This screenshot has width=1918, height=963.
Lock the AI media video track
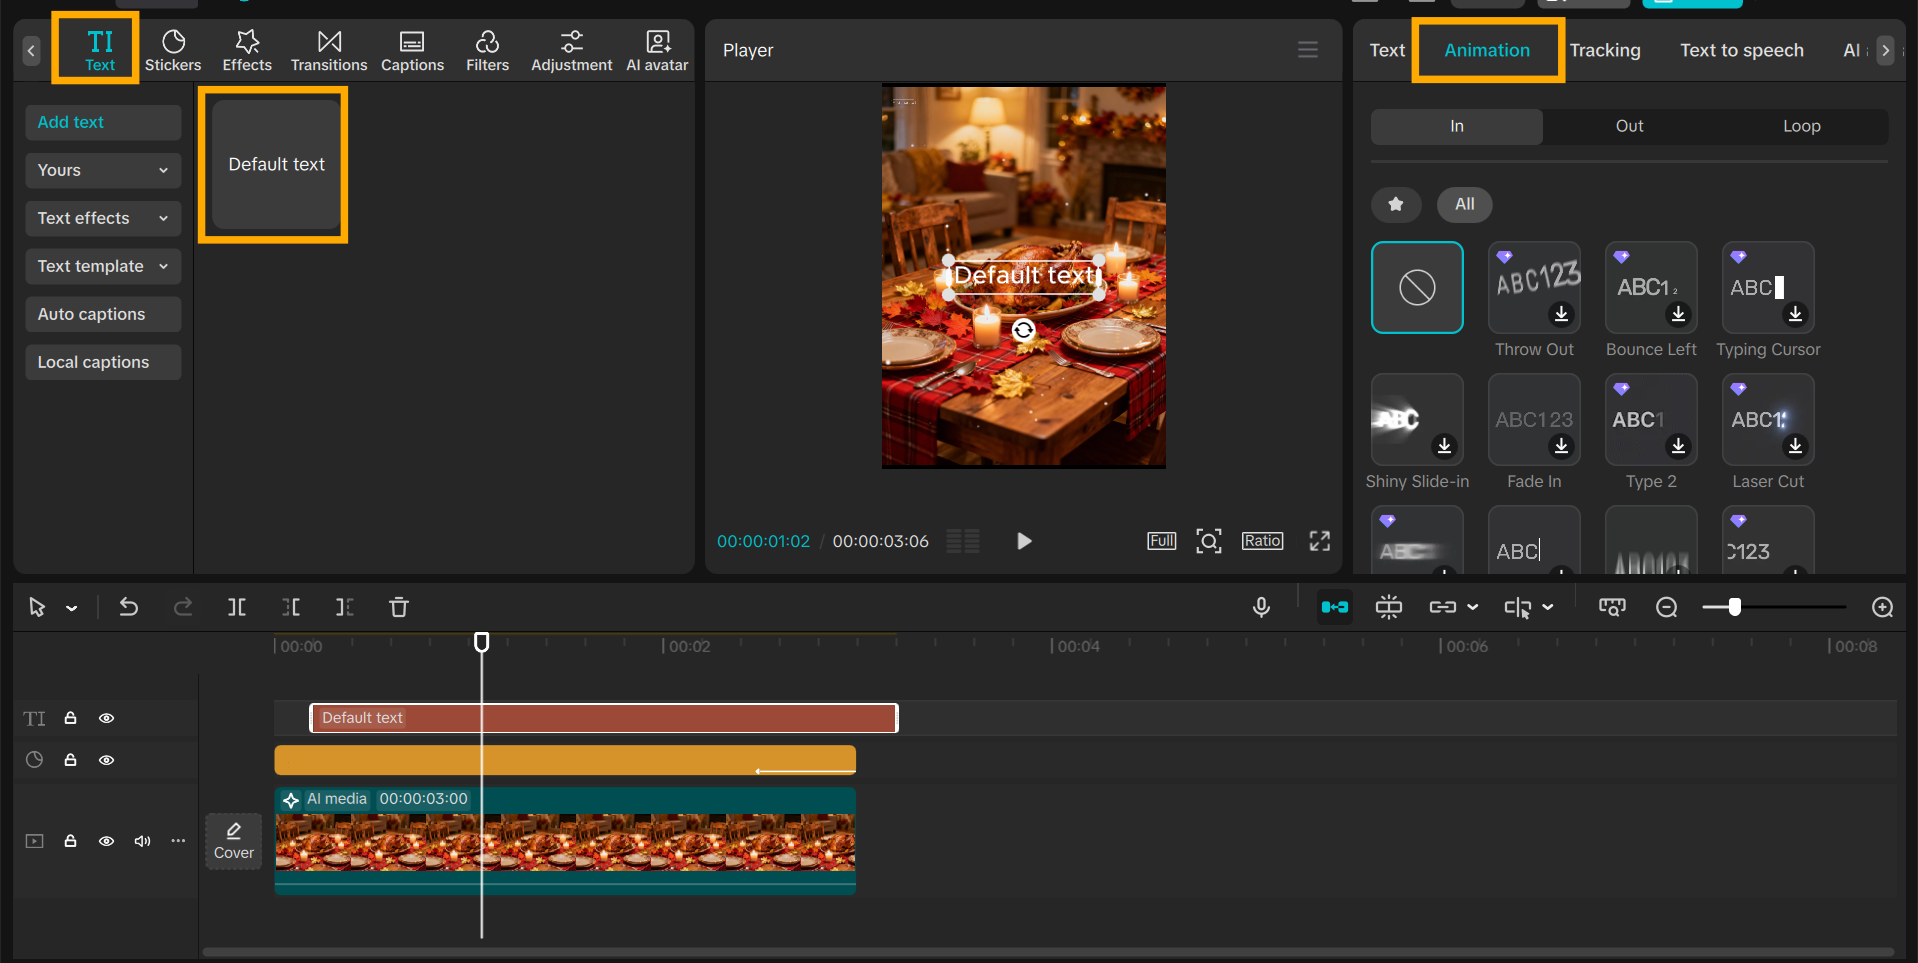(70, 841)
